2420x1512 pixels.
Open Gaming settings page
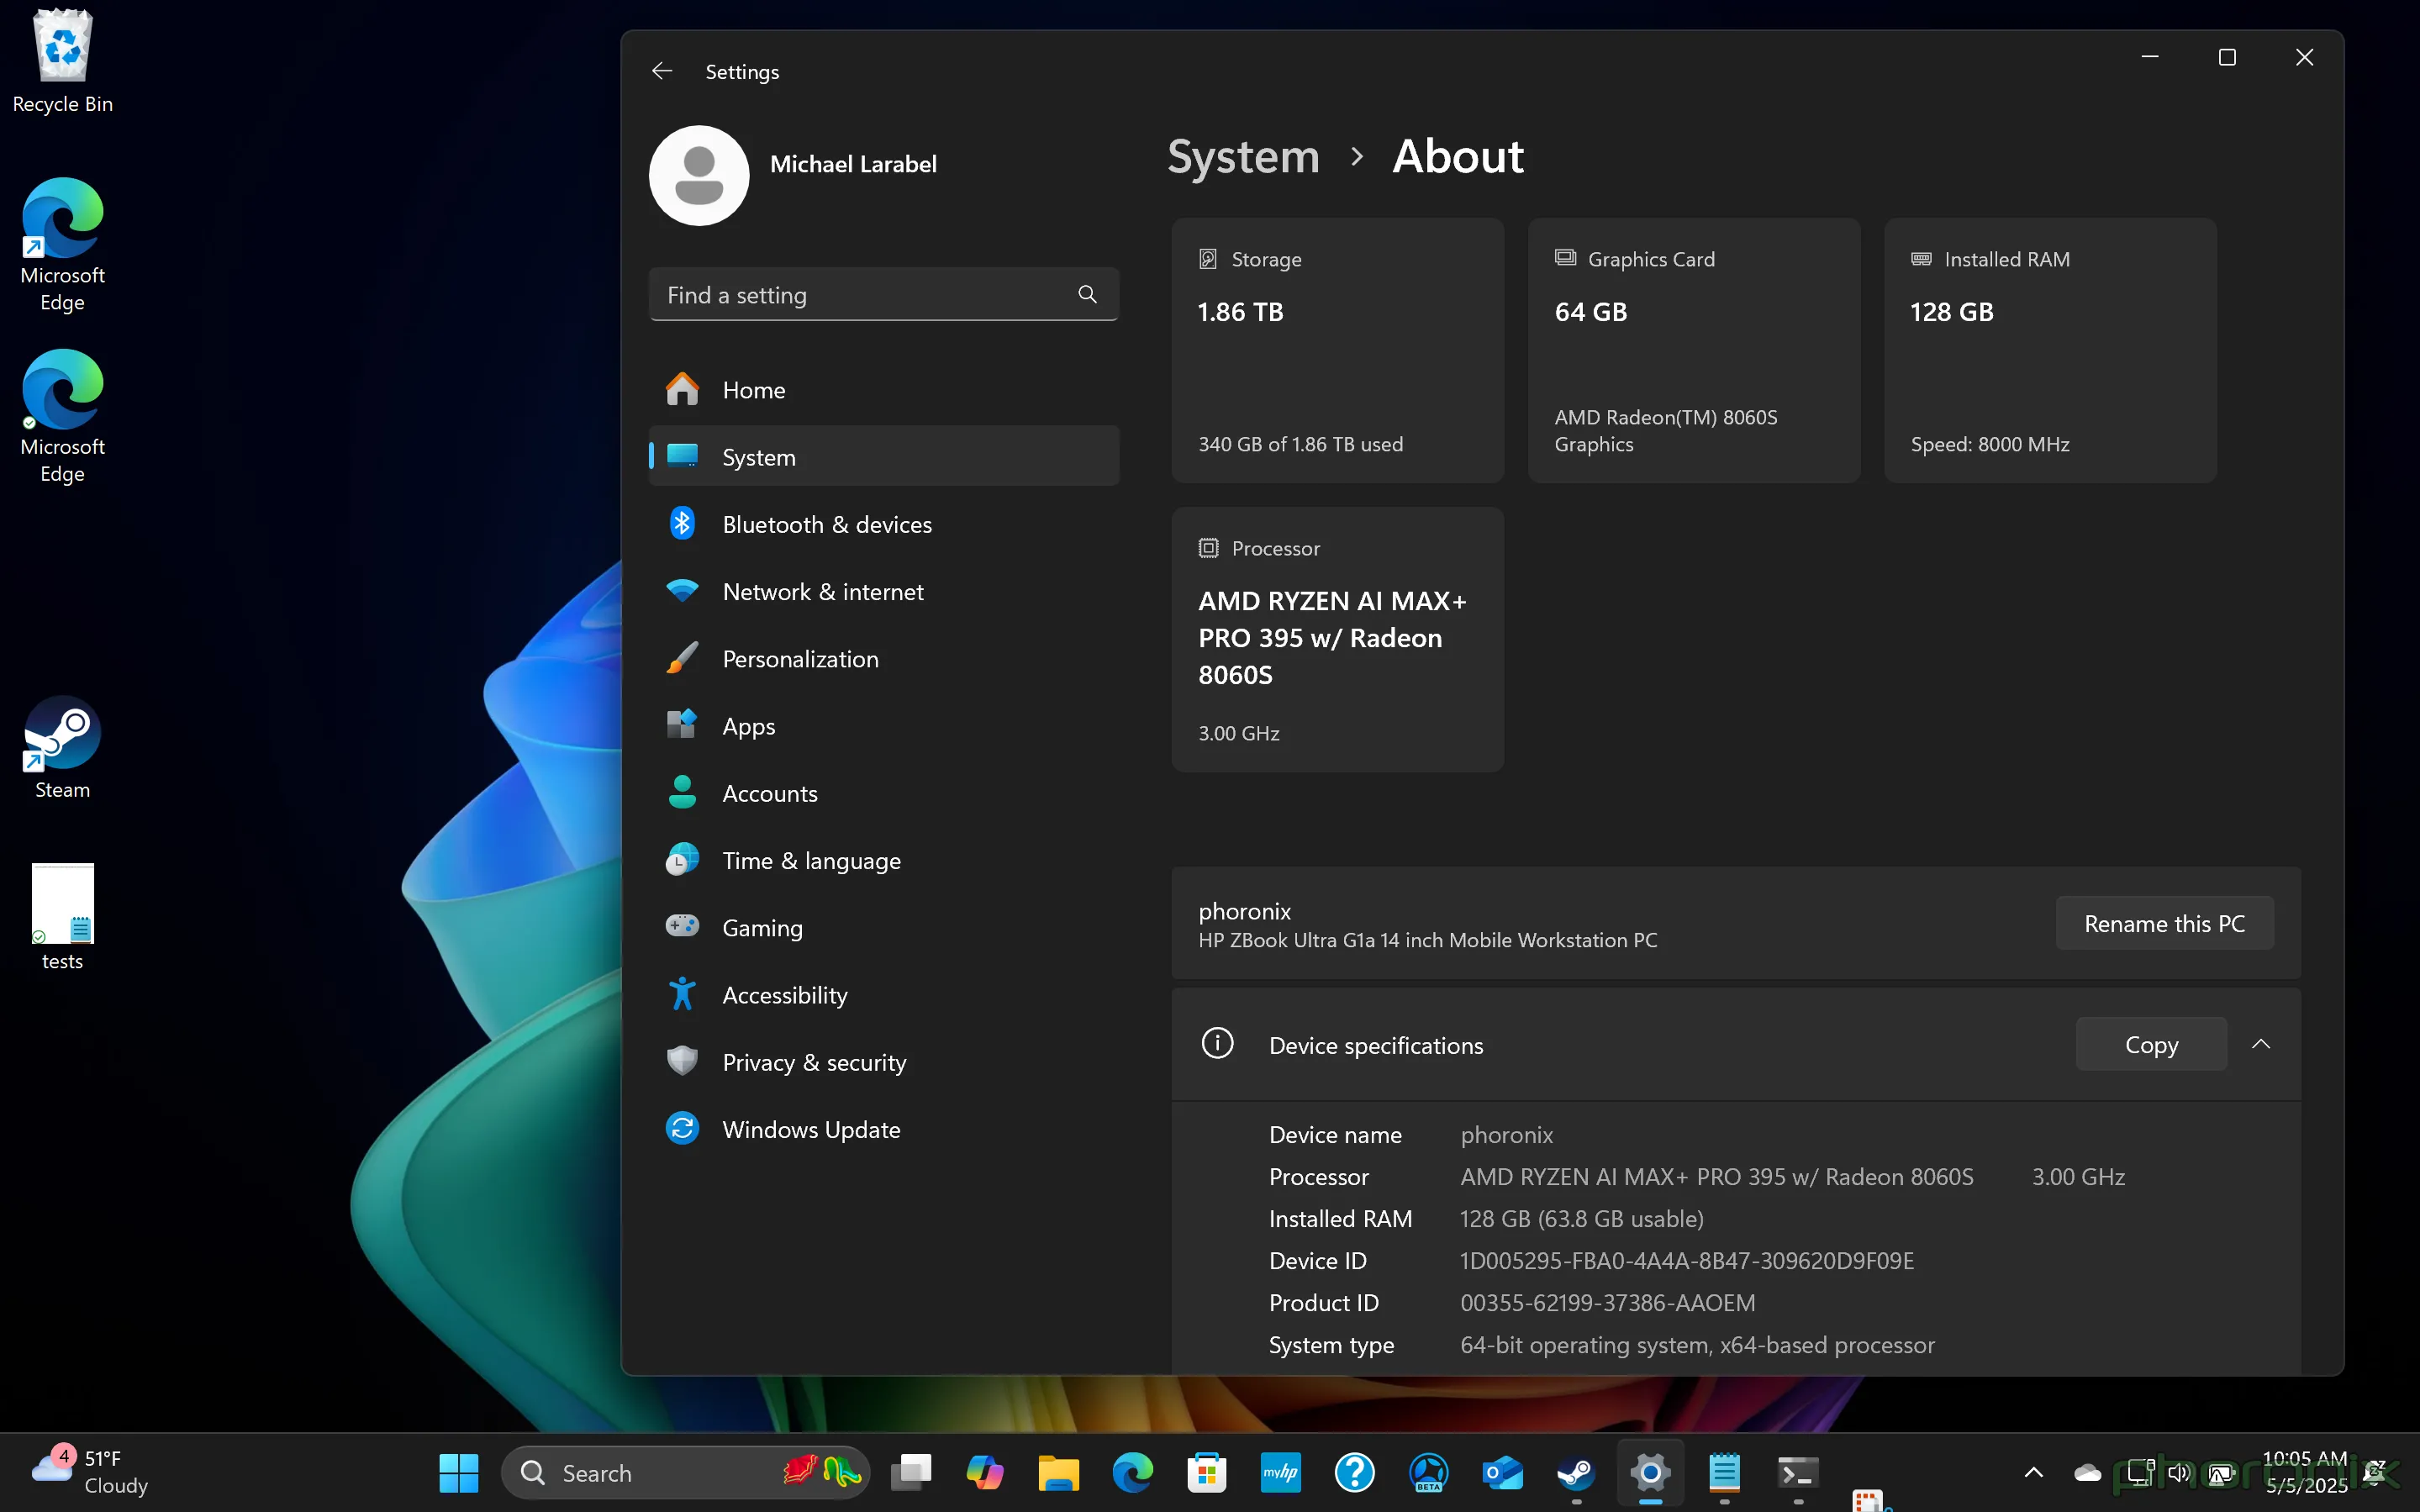[x=762, y=928]
